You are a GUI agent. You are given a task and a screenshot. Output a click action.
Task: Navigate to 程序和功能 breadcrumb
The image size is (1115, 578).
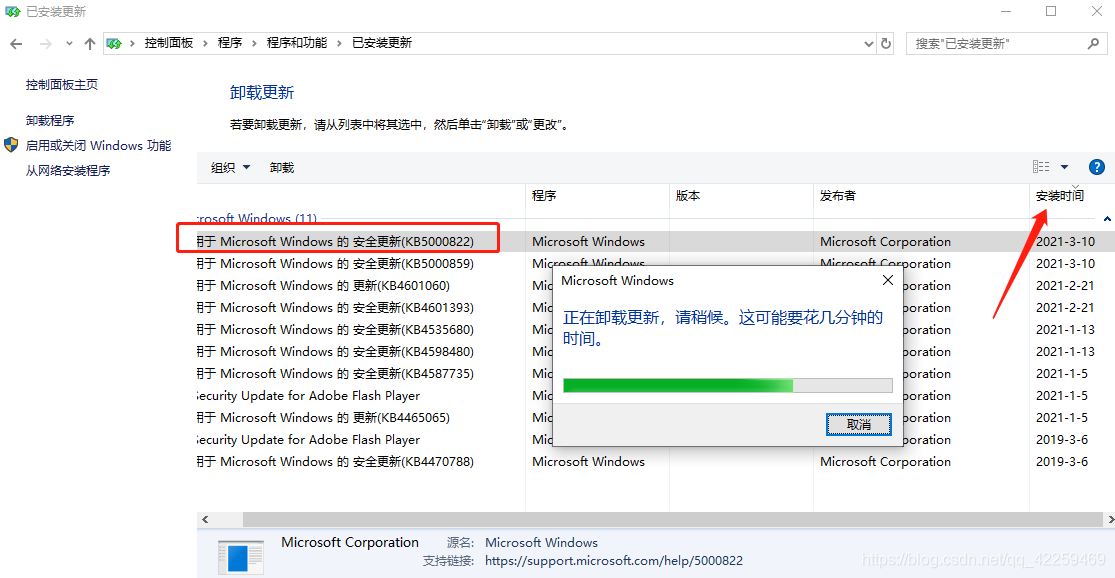click(297, 43)
